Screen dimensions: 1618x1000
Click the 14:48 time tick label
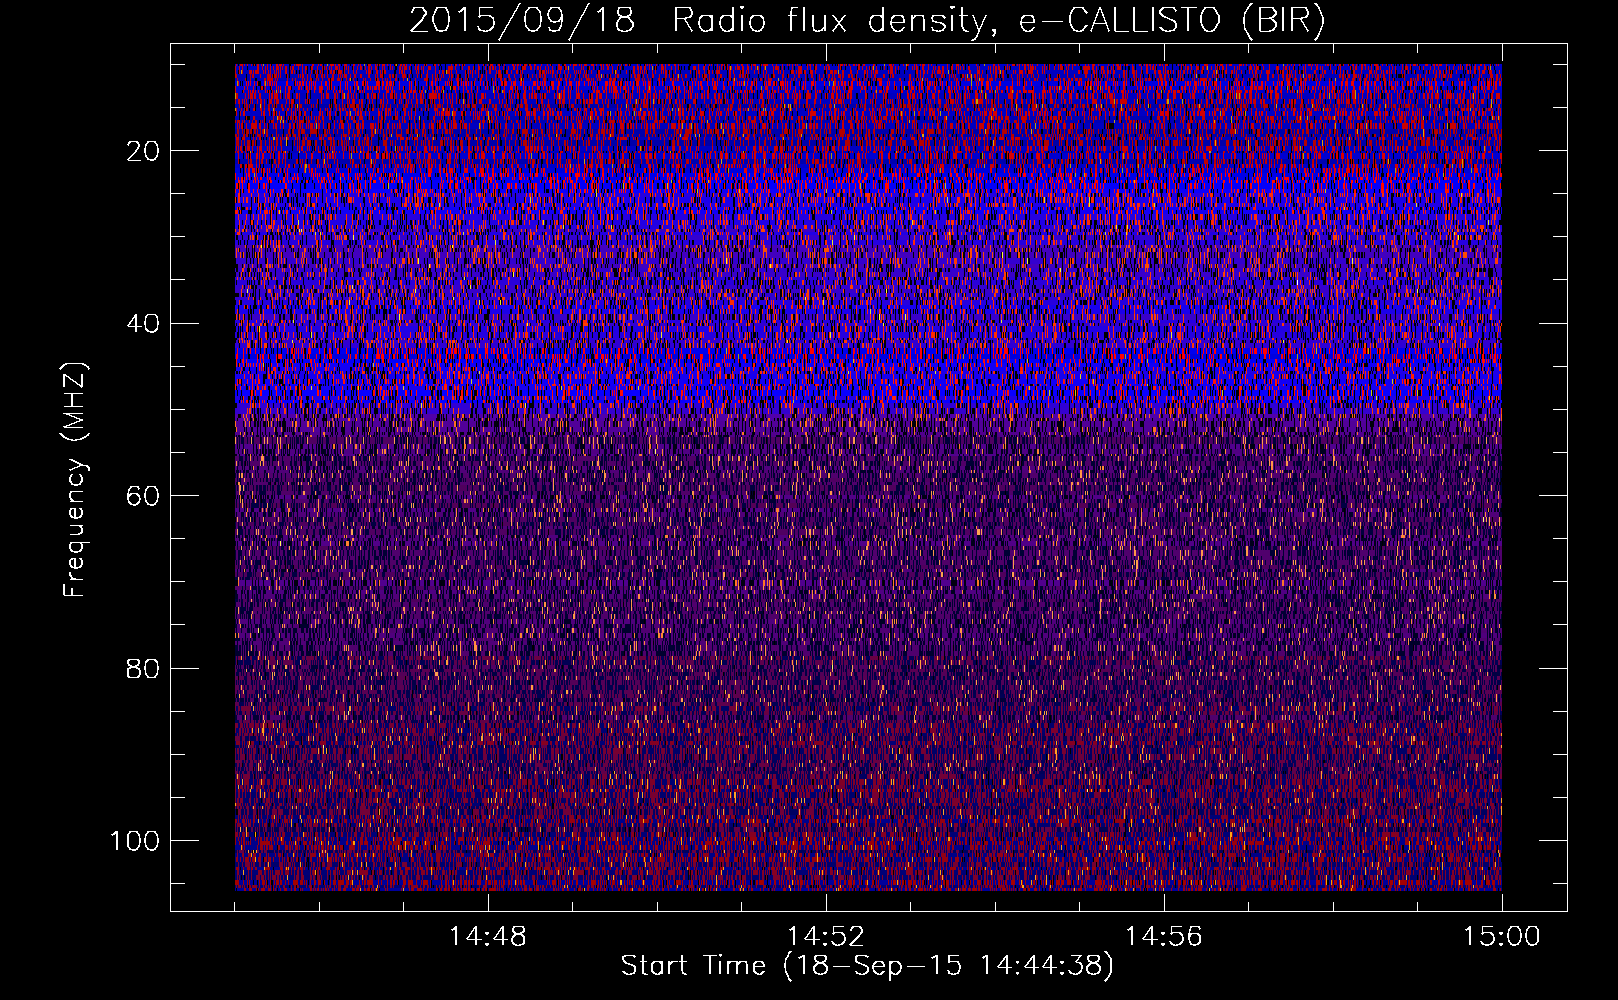[x=488, y=937]
